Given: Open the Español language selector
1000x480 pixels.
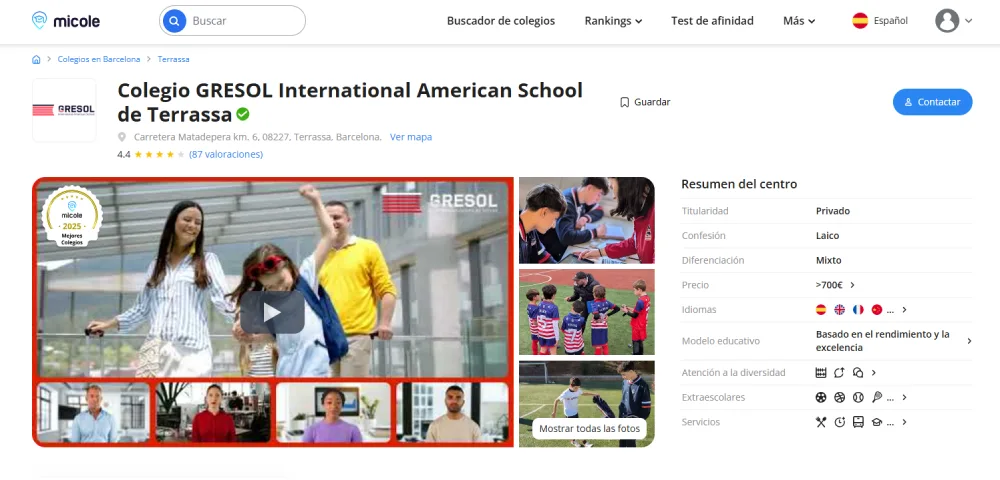Looking at the screenshot, I should [880, 20].
